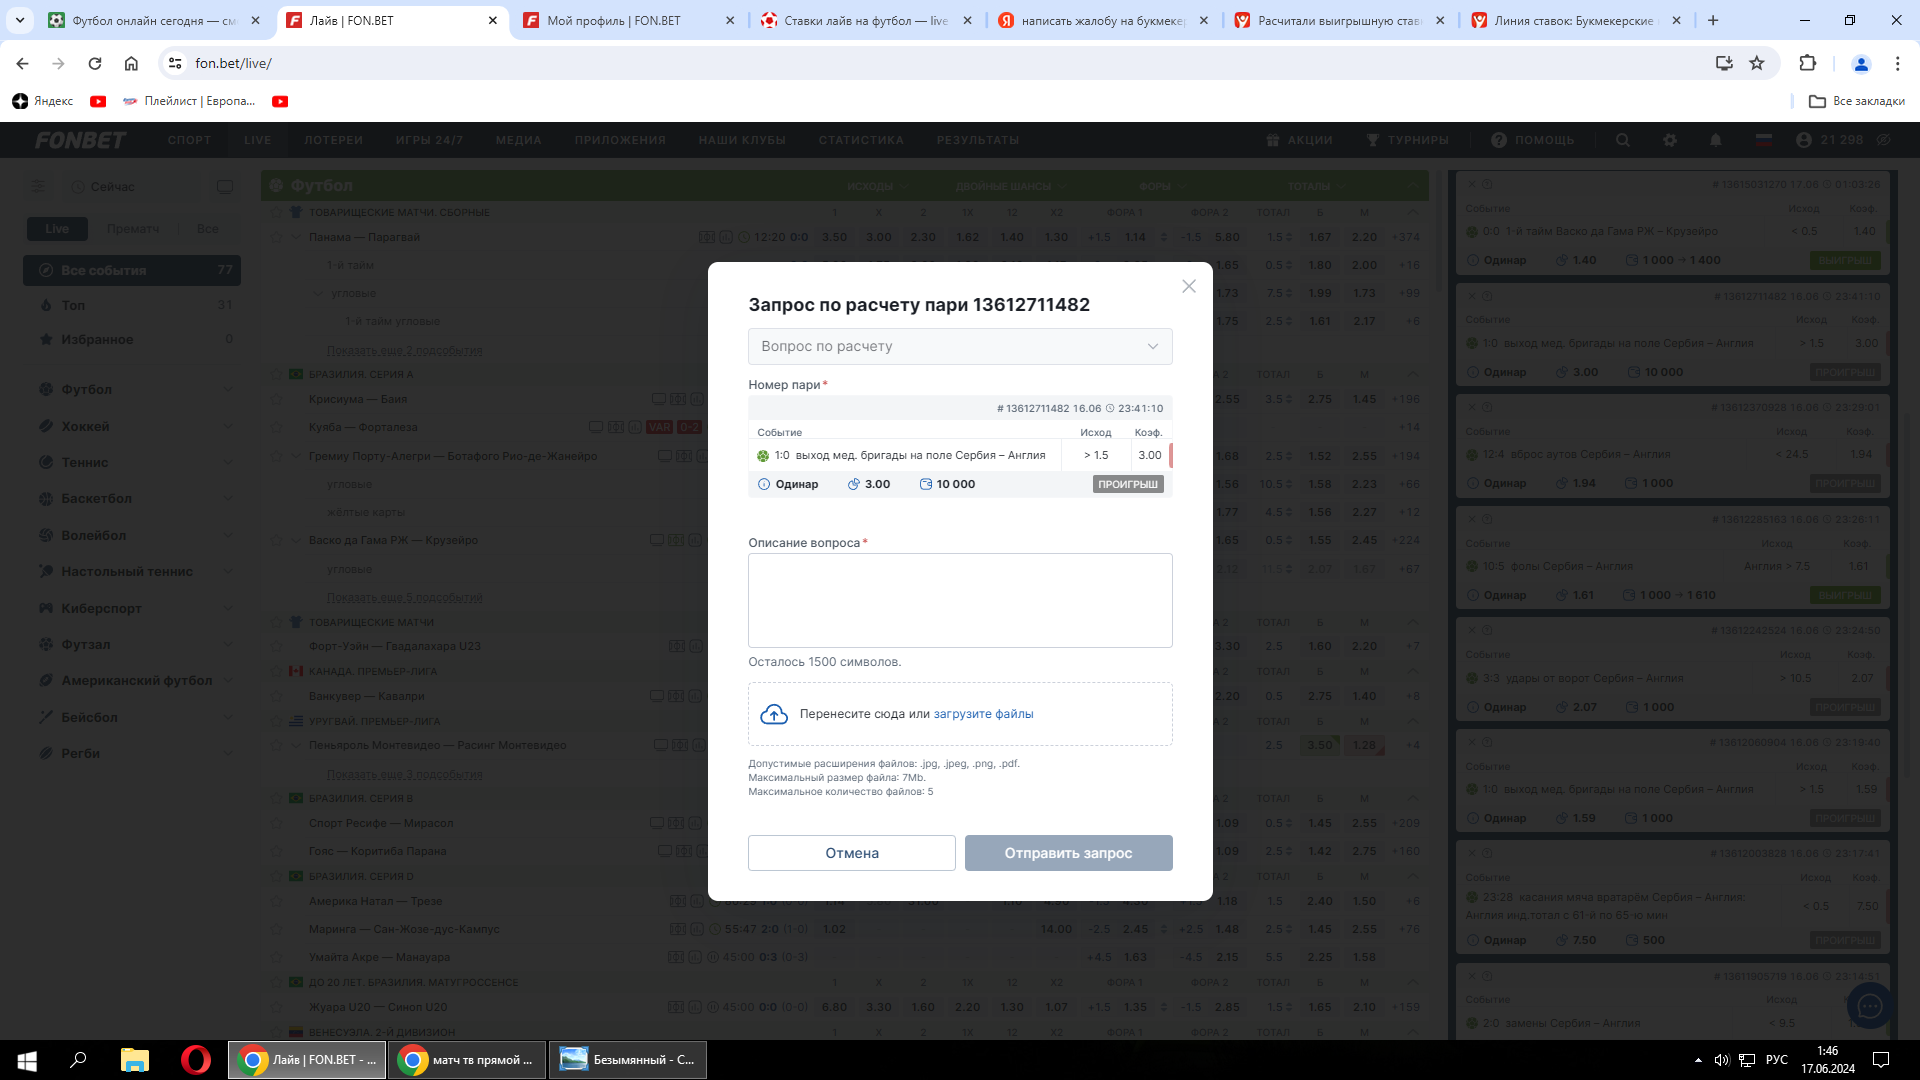Viewport: 1920px width, 1080px height.
Task: Switch to the 'Мой профиль | FON.BET' tab
Action: click(613, 20)
